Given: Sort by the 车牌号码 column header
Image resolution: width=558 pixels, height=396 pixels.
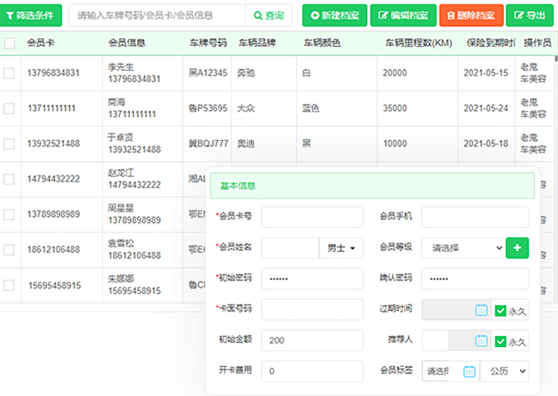Looking at the screenshot, I should (208, 43).
